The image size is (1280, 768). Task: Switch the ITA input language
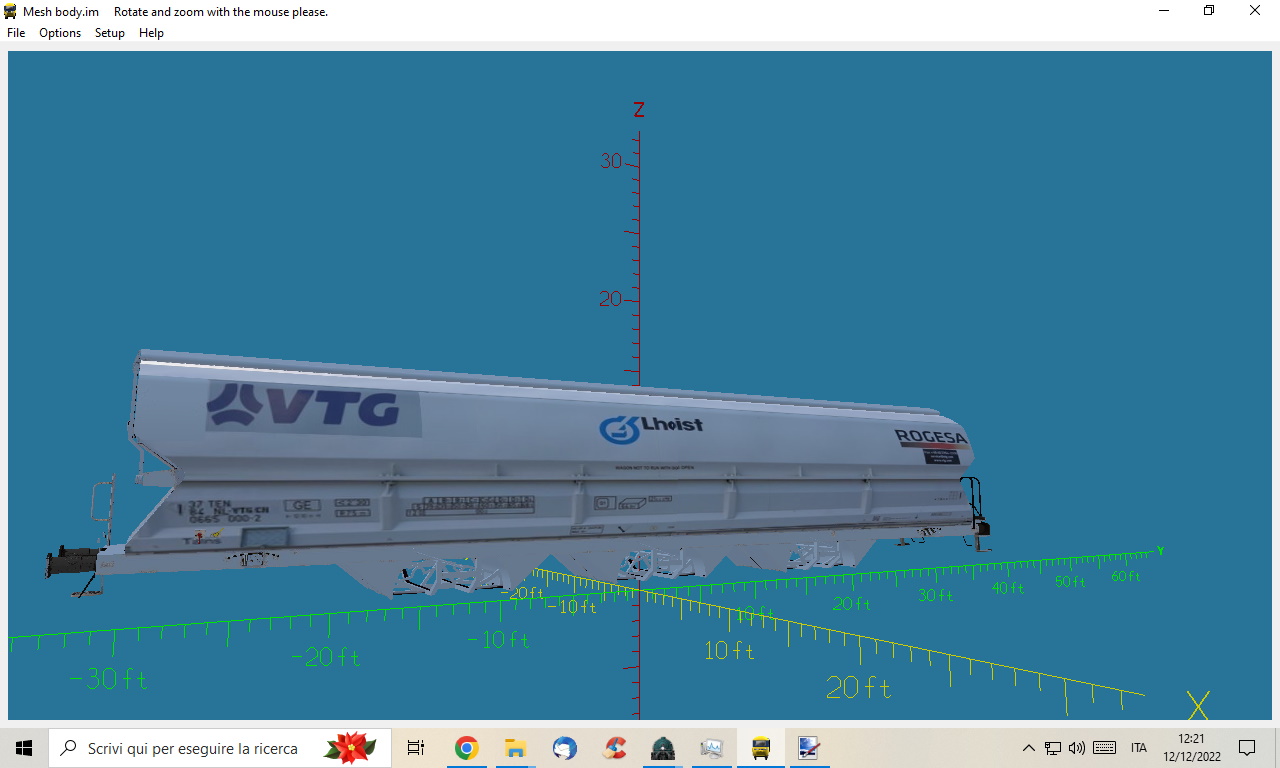1139,748
